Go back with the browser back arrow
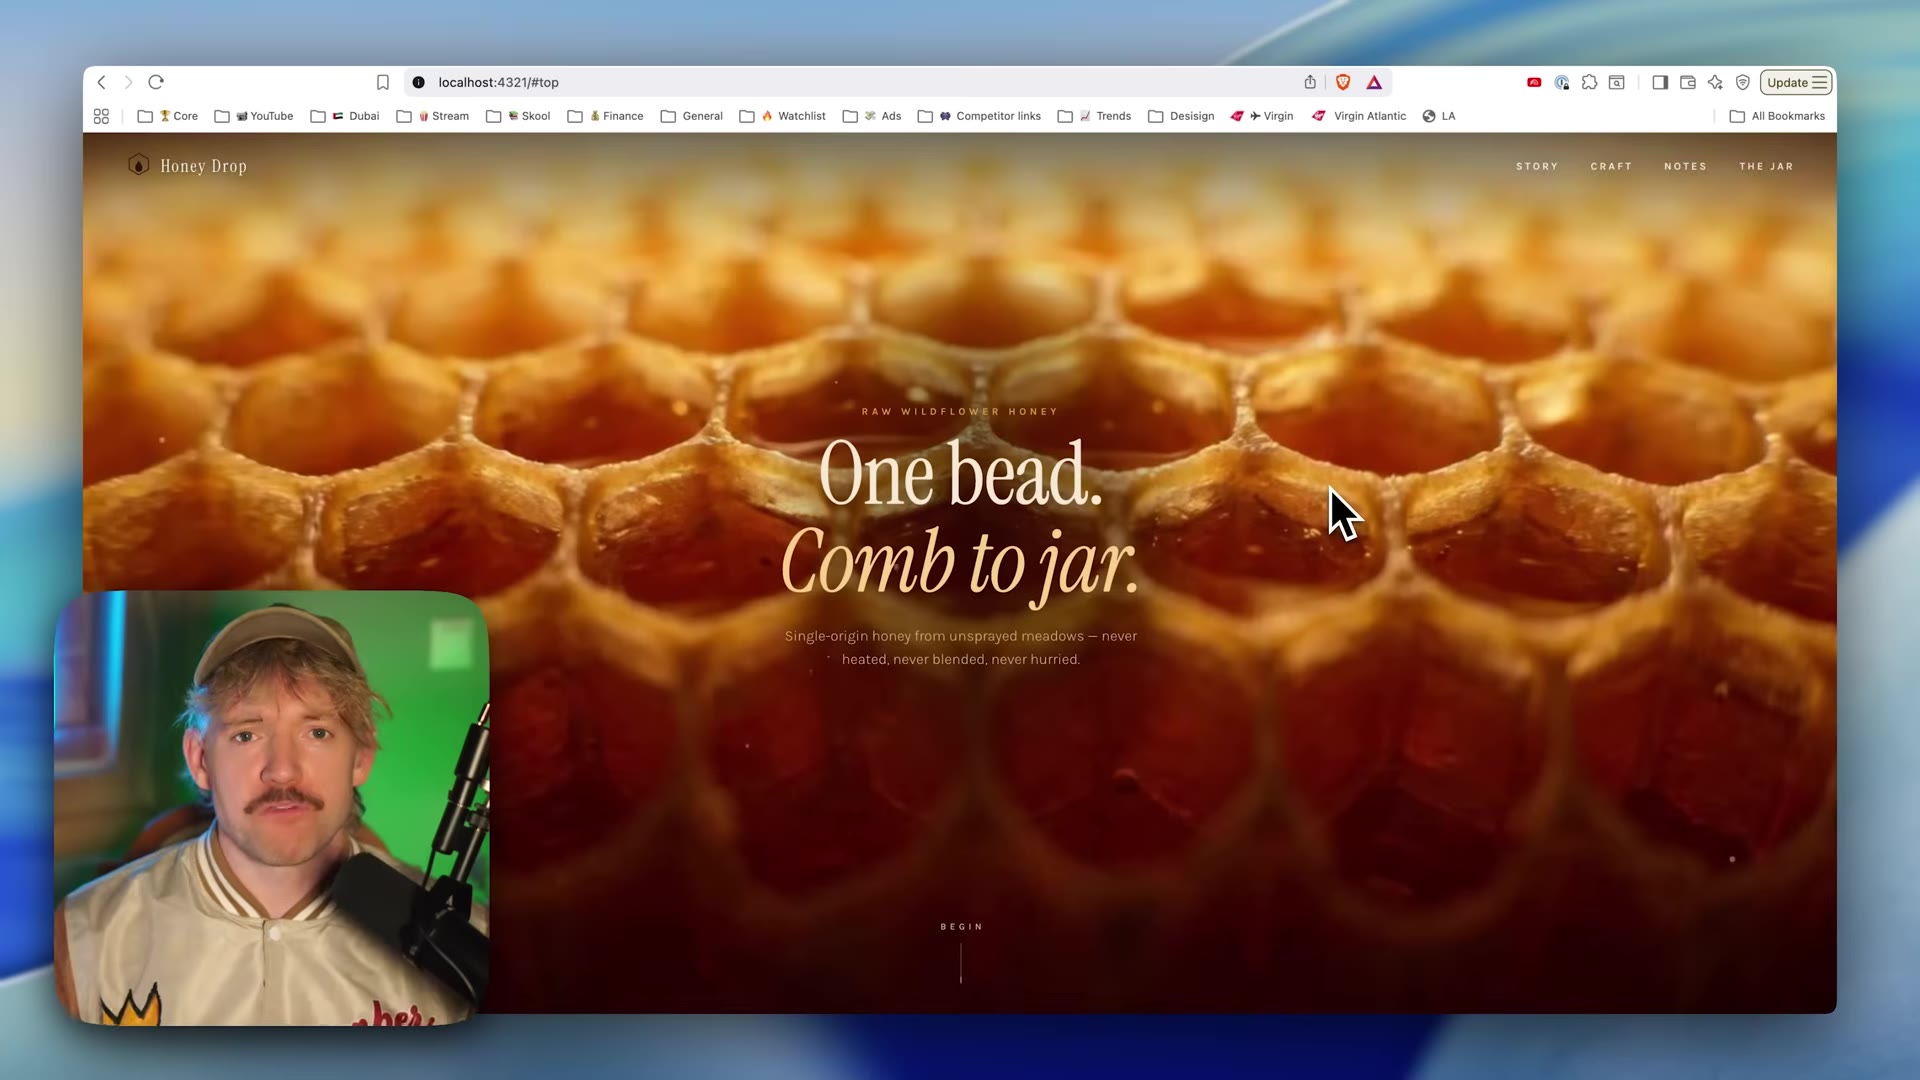1920x1080 pixels. (x=101, y=82)
